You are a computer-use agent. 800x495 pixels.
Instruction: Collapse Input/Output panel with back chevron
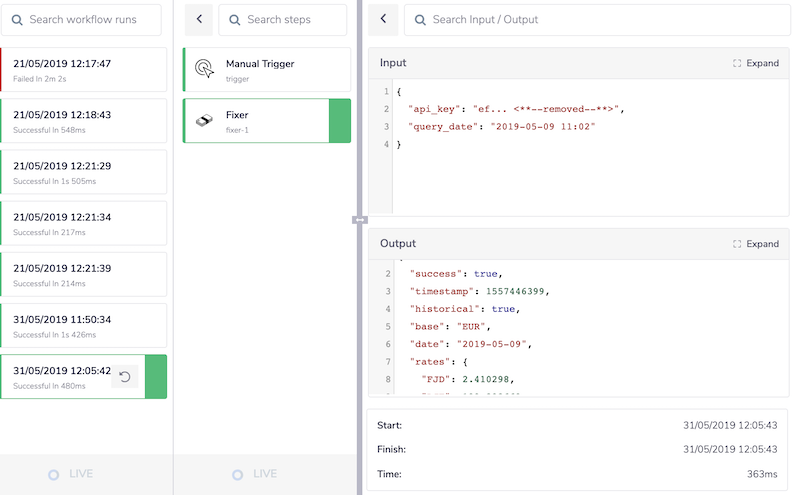[x=383, y=19]
